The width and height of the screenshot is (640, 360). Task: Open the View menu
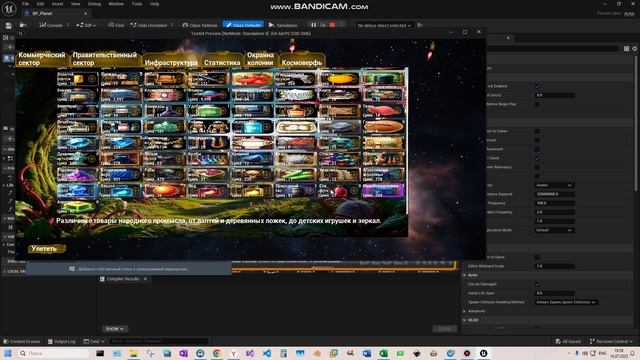76,4
